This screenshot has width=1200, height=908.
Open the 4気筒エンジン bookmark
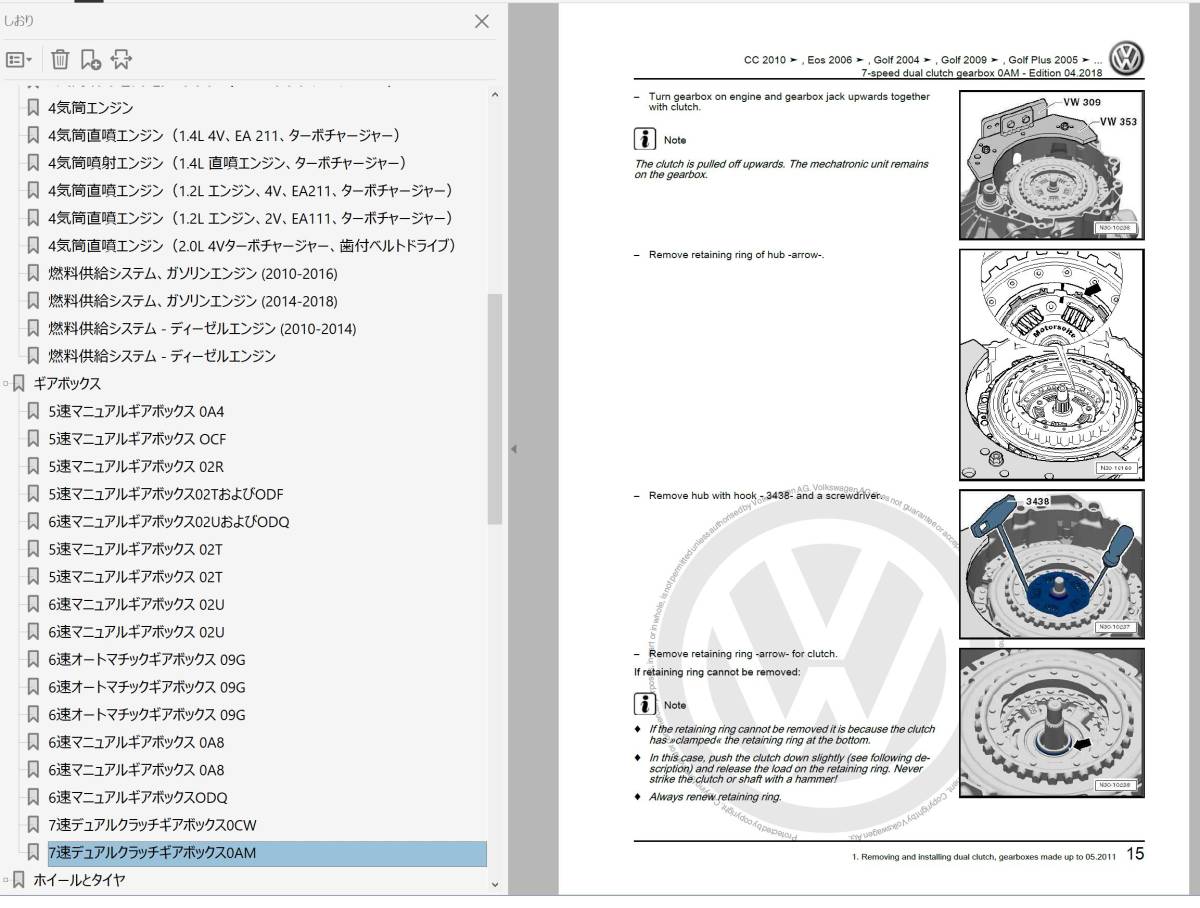[91, 108]
